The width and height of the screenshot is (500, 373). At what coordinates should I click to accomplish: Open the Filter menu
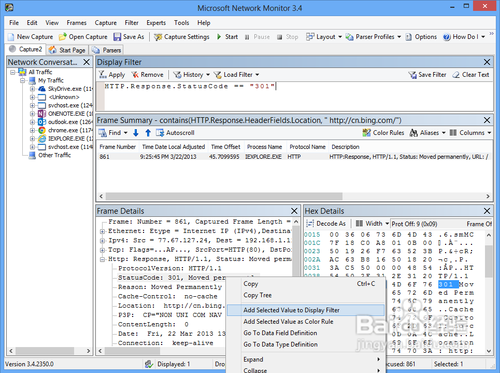[131, 23]
